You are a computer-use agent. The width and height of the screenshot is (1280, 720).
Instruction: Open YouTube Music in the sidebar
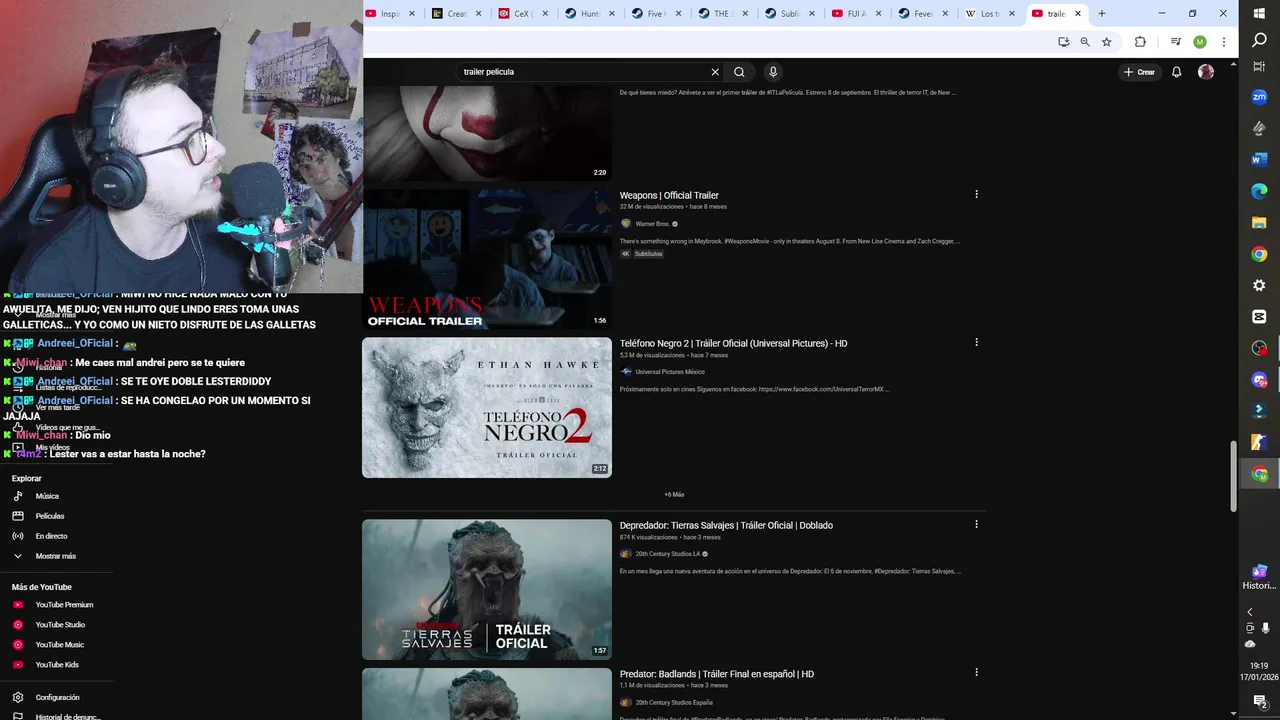tap(56, 645)
